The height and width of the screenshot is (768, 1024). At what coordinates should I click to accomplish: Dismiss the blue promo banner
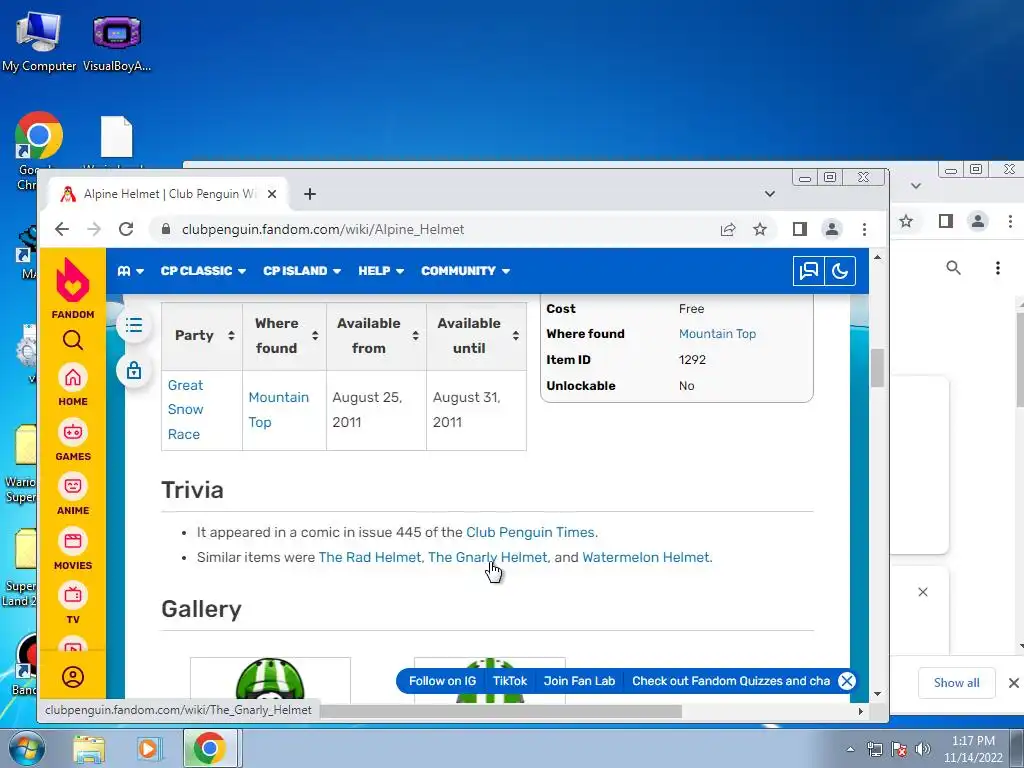click(x=846, y=681)
